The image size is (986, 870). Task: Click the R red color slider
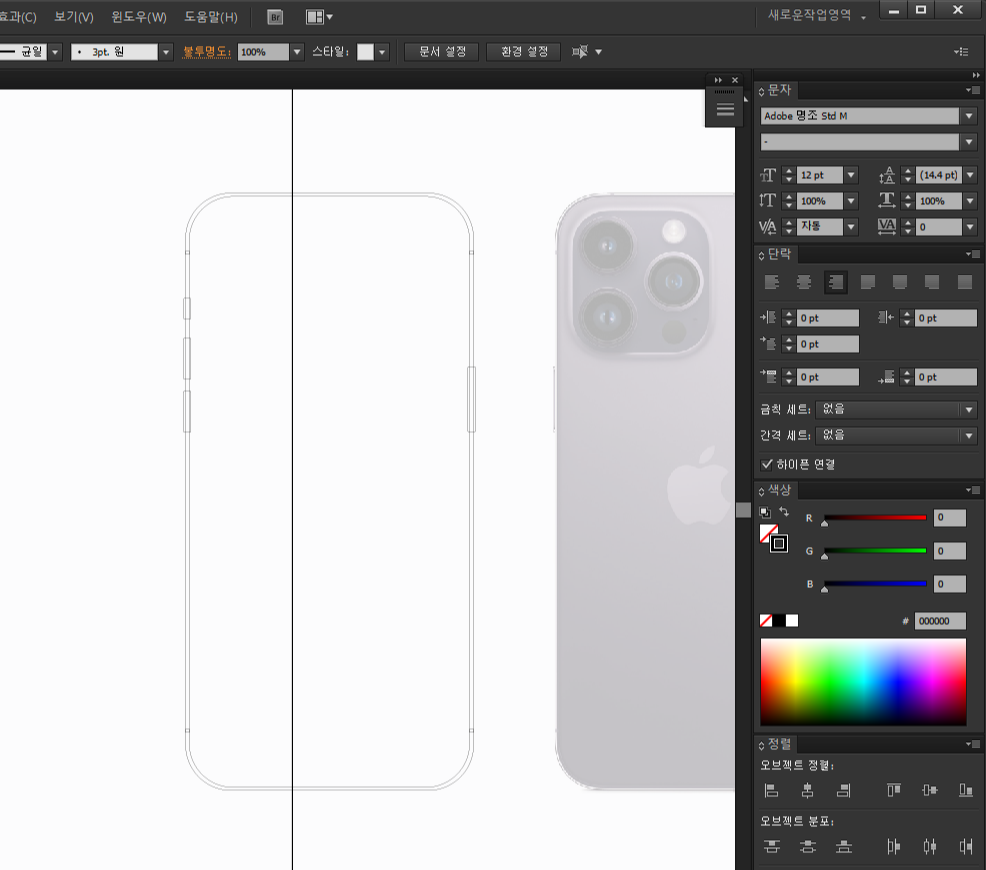[x=875, y=519]
